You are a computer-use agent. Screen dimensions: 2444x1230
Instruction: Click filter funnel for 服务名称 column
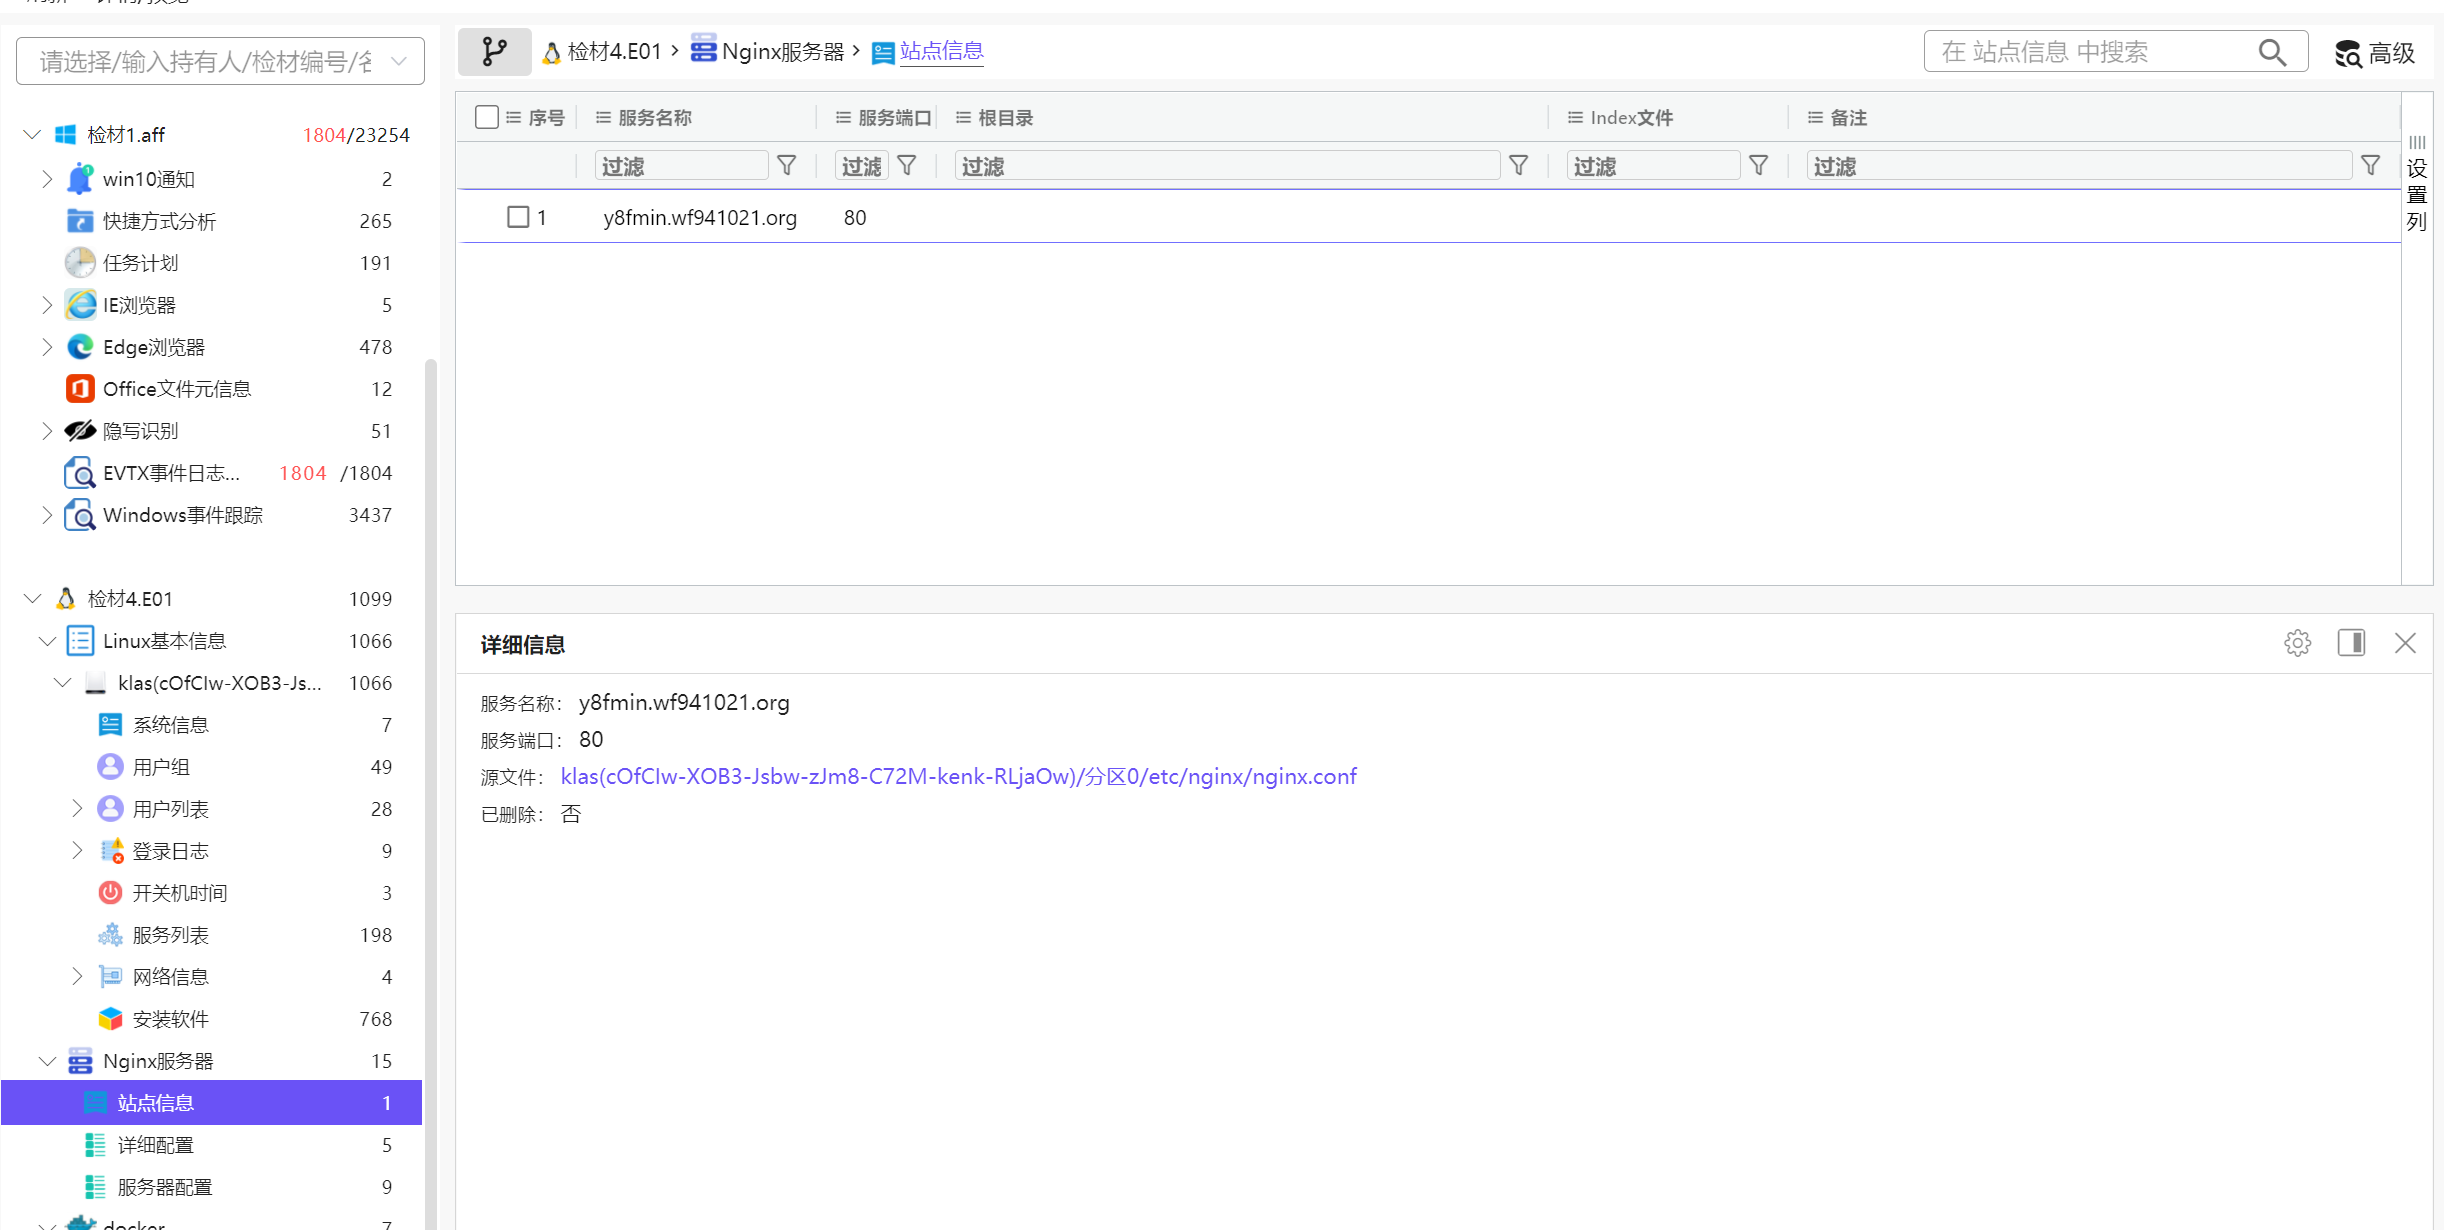click(x=787, y=166)
